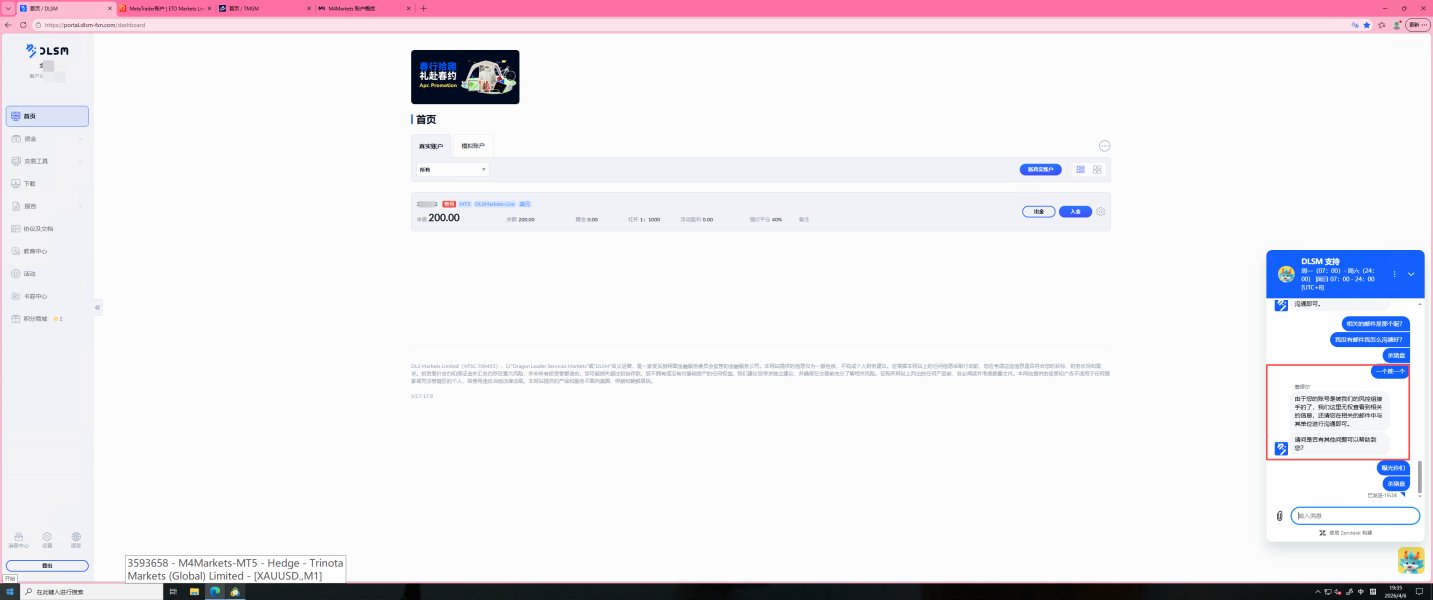1433x600 pixels.
Task: Click the 新真实账户 button
Action: (x=1040, y=170)
